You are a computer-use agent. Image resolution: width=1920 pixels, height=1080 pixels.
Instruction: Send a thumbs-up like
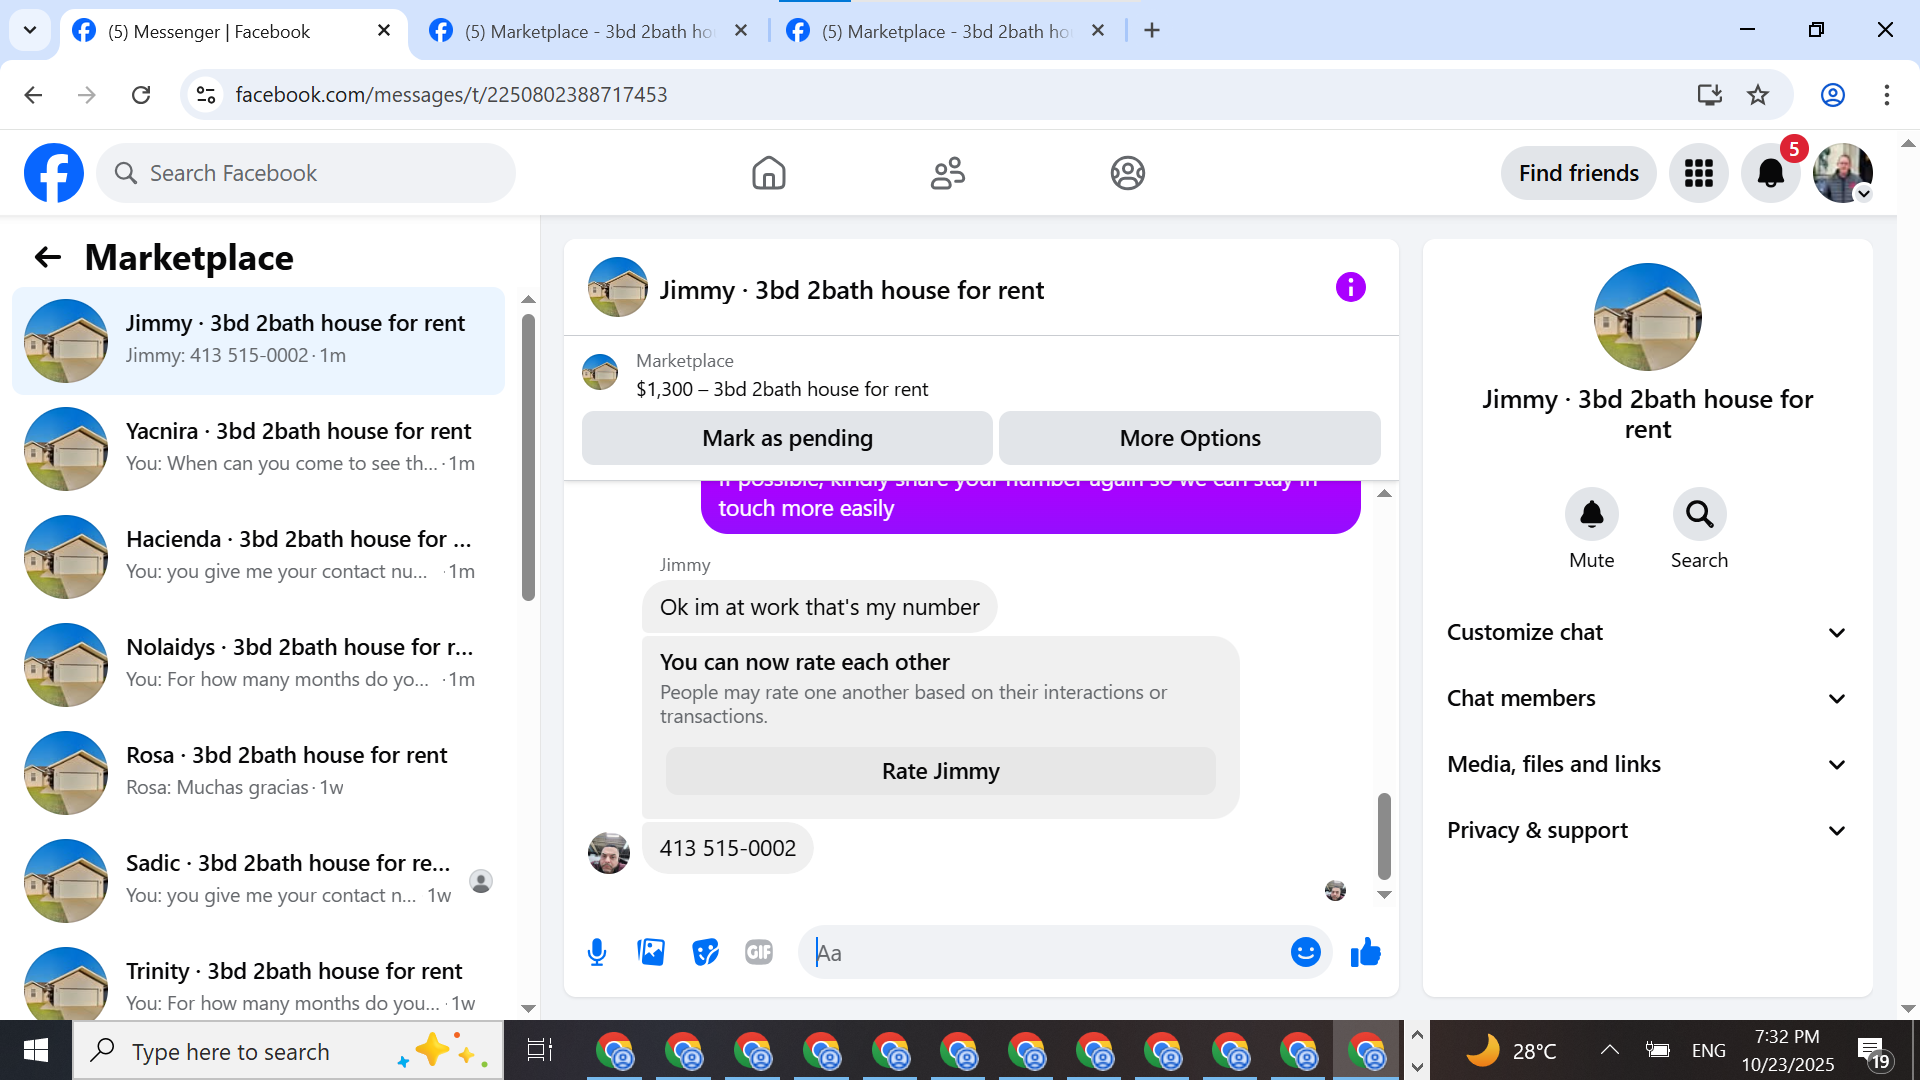coord(1365,952)
